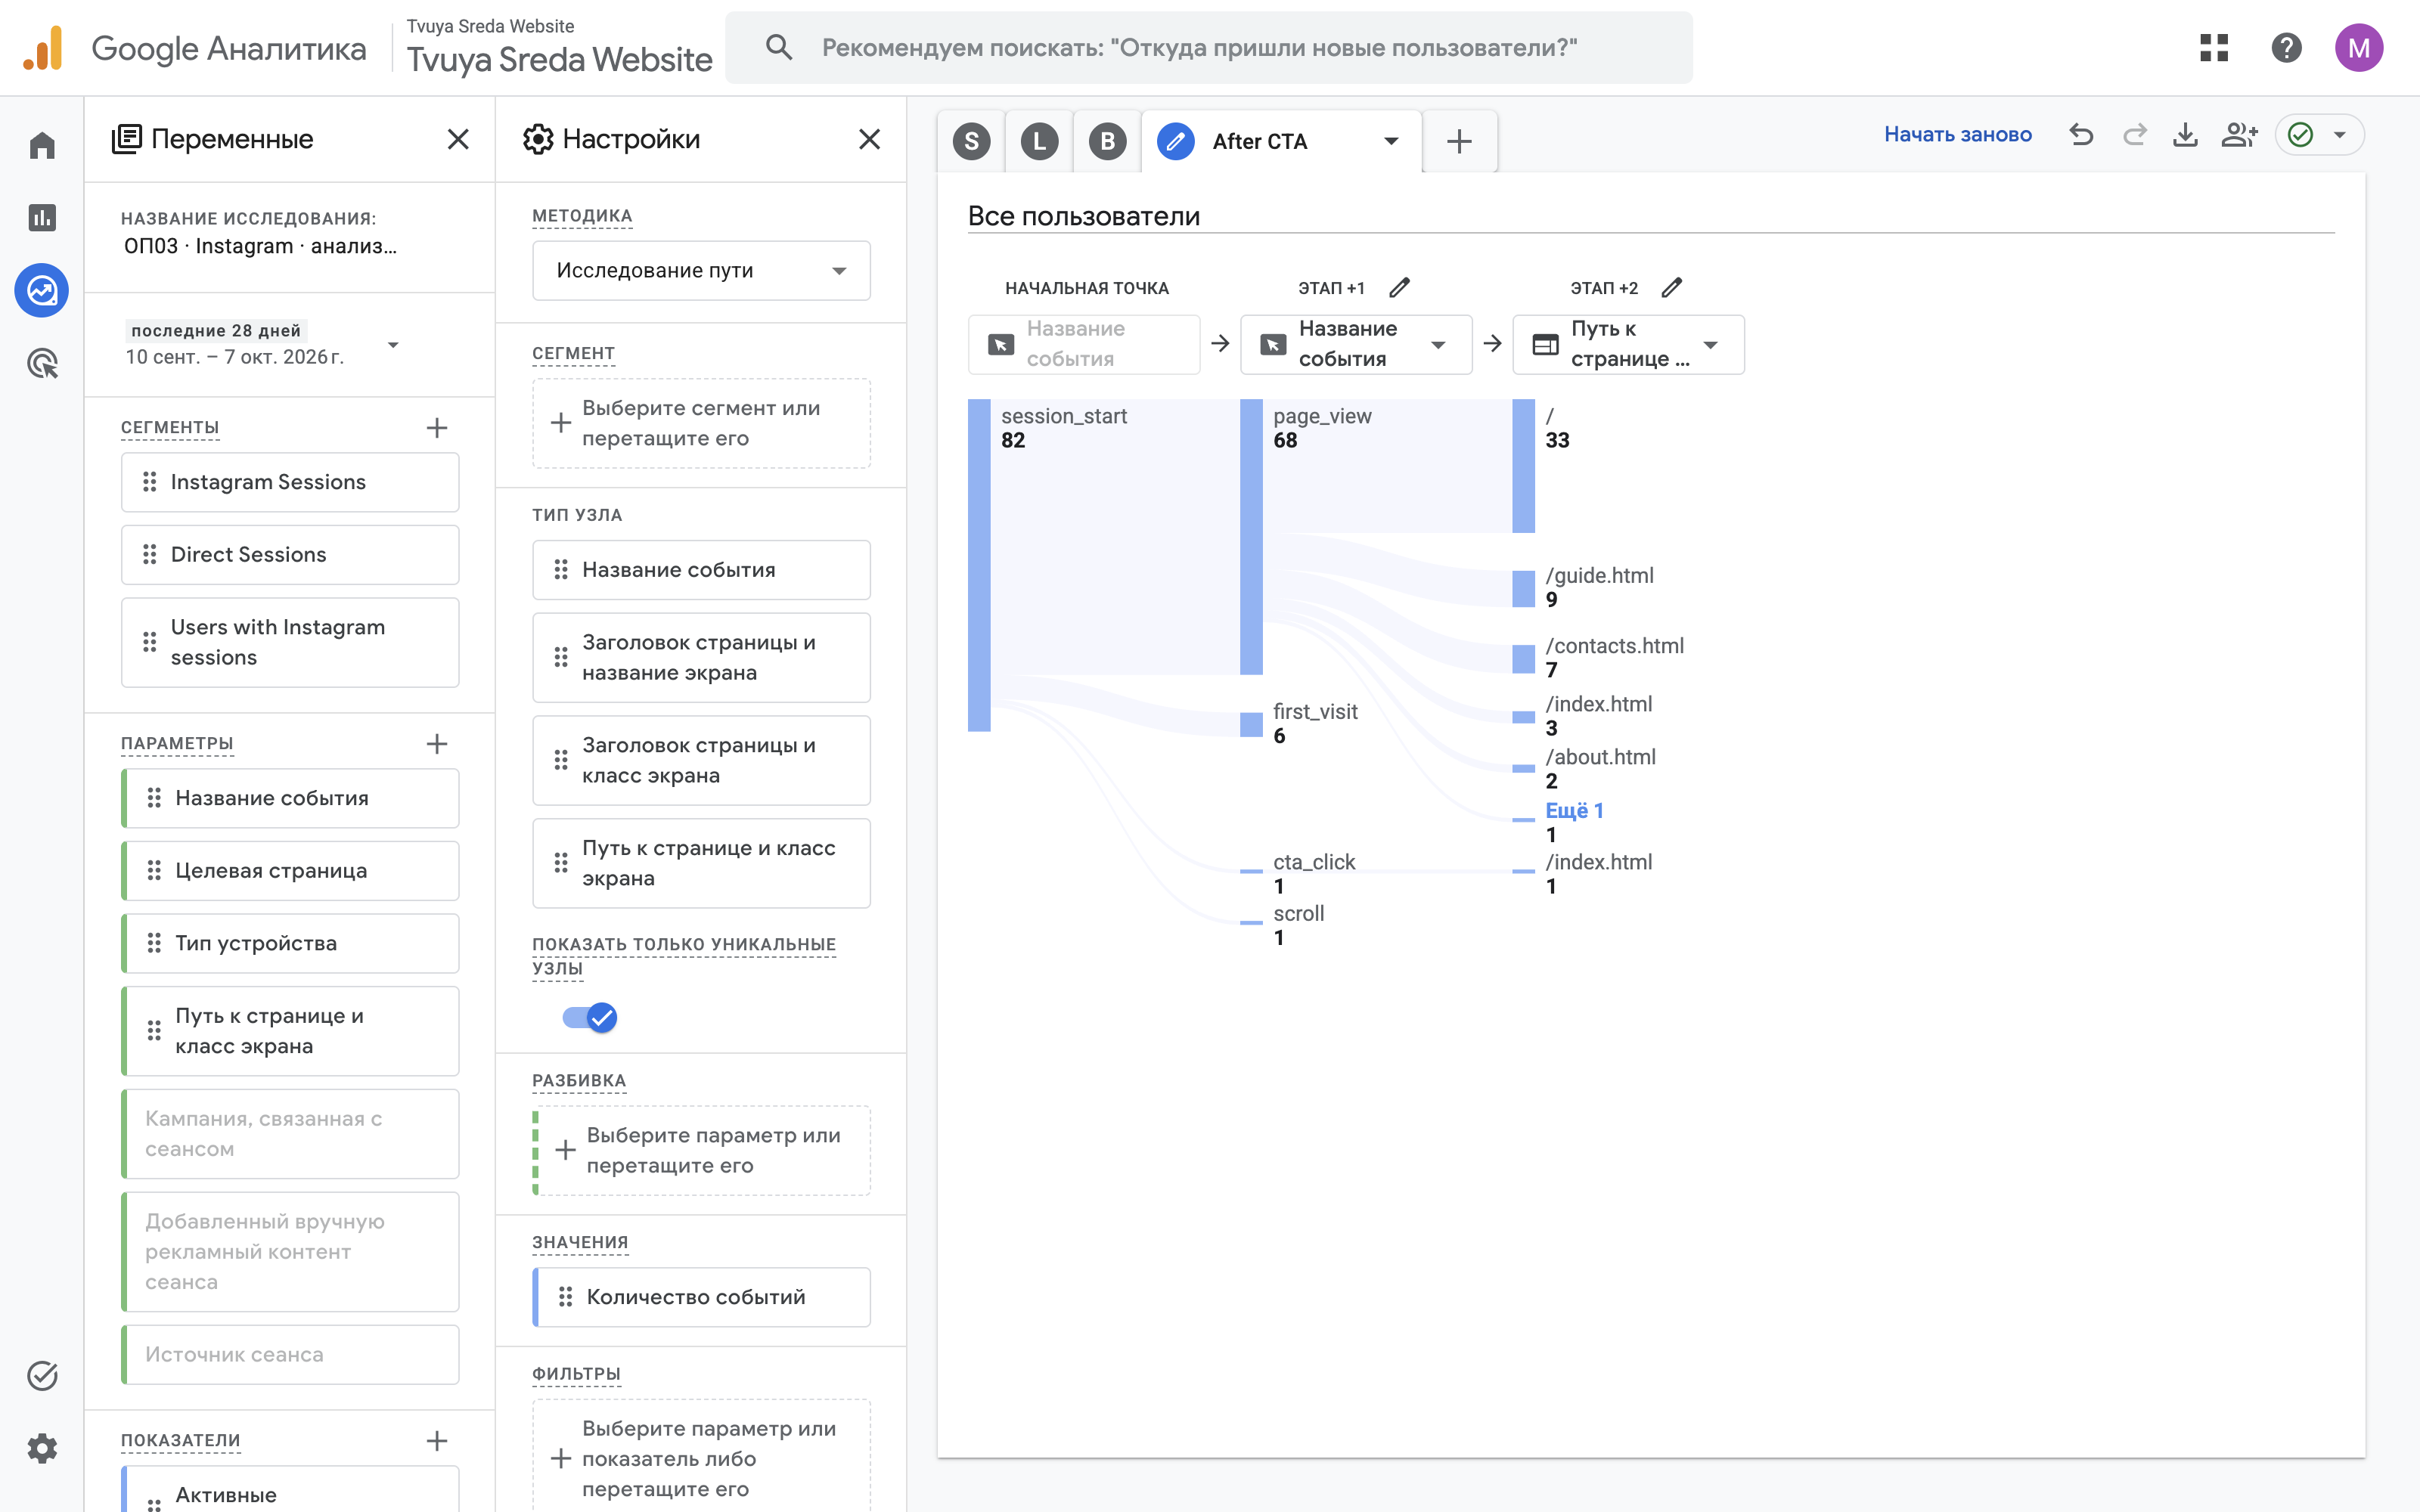Edit Step +1 with pencil icon

click(x=1399, y=288)
